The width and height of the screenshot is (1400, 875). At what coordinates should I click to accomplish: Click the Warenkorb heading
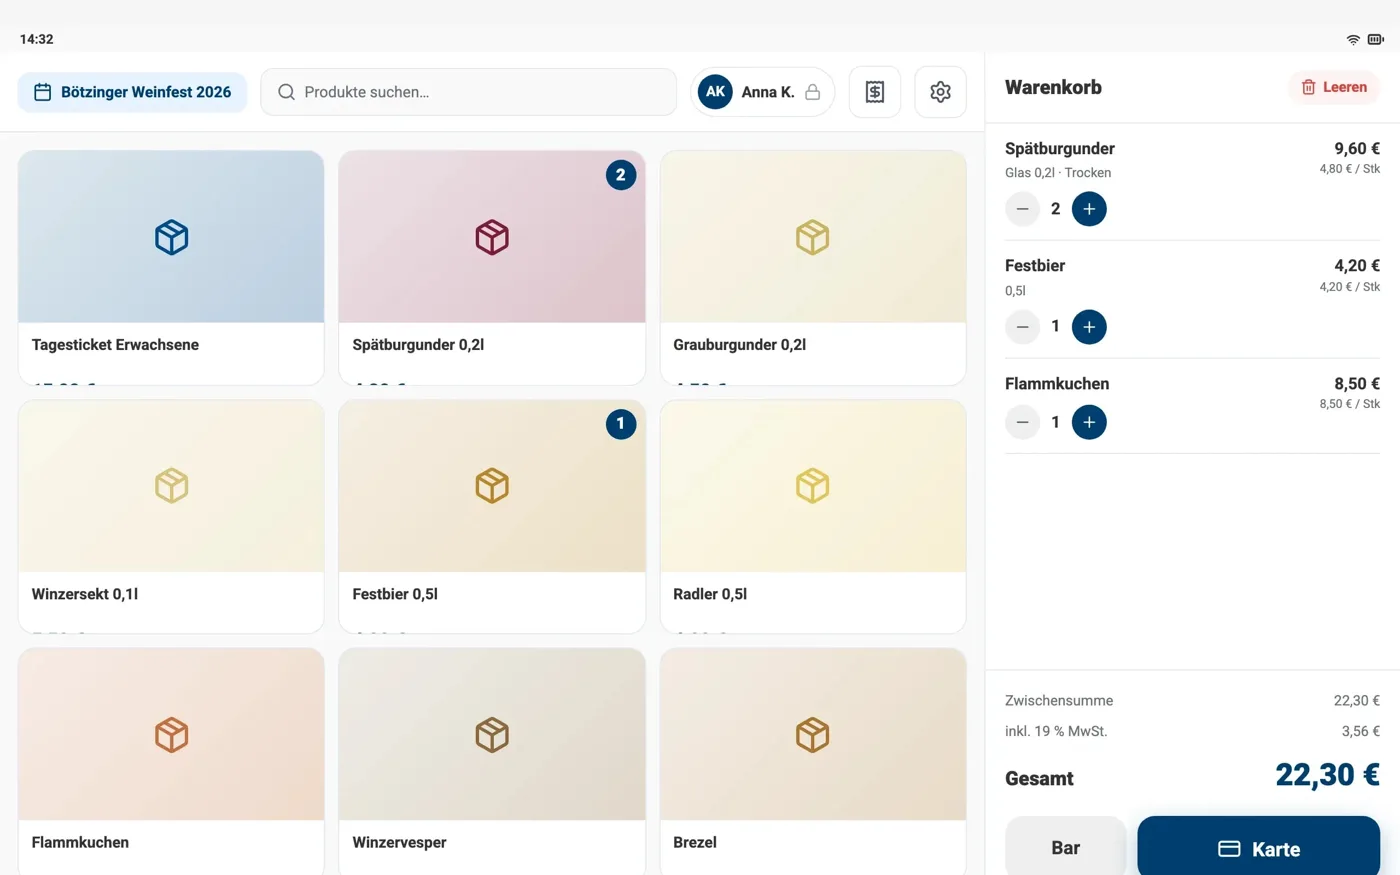[x=1053, y=87]
